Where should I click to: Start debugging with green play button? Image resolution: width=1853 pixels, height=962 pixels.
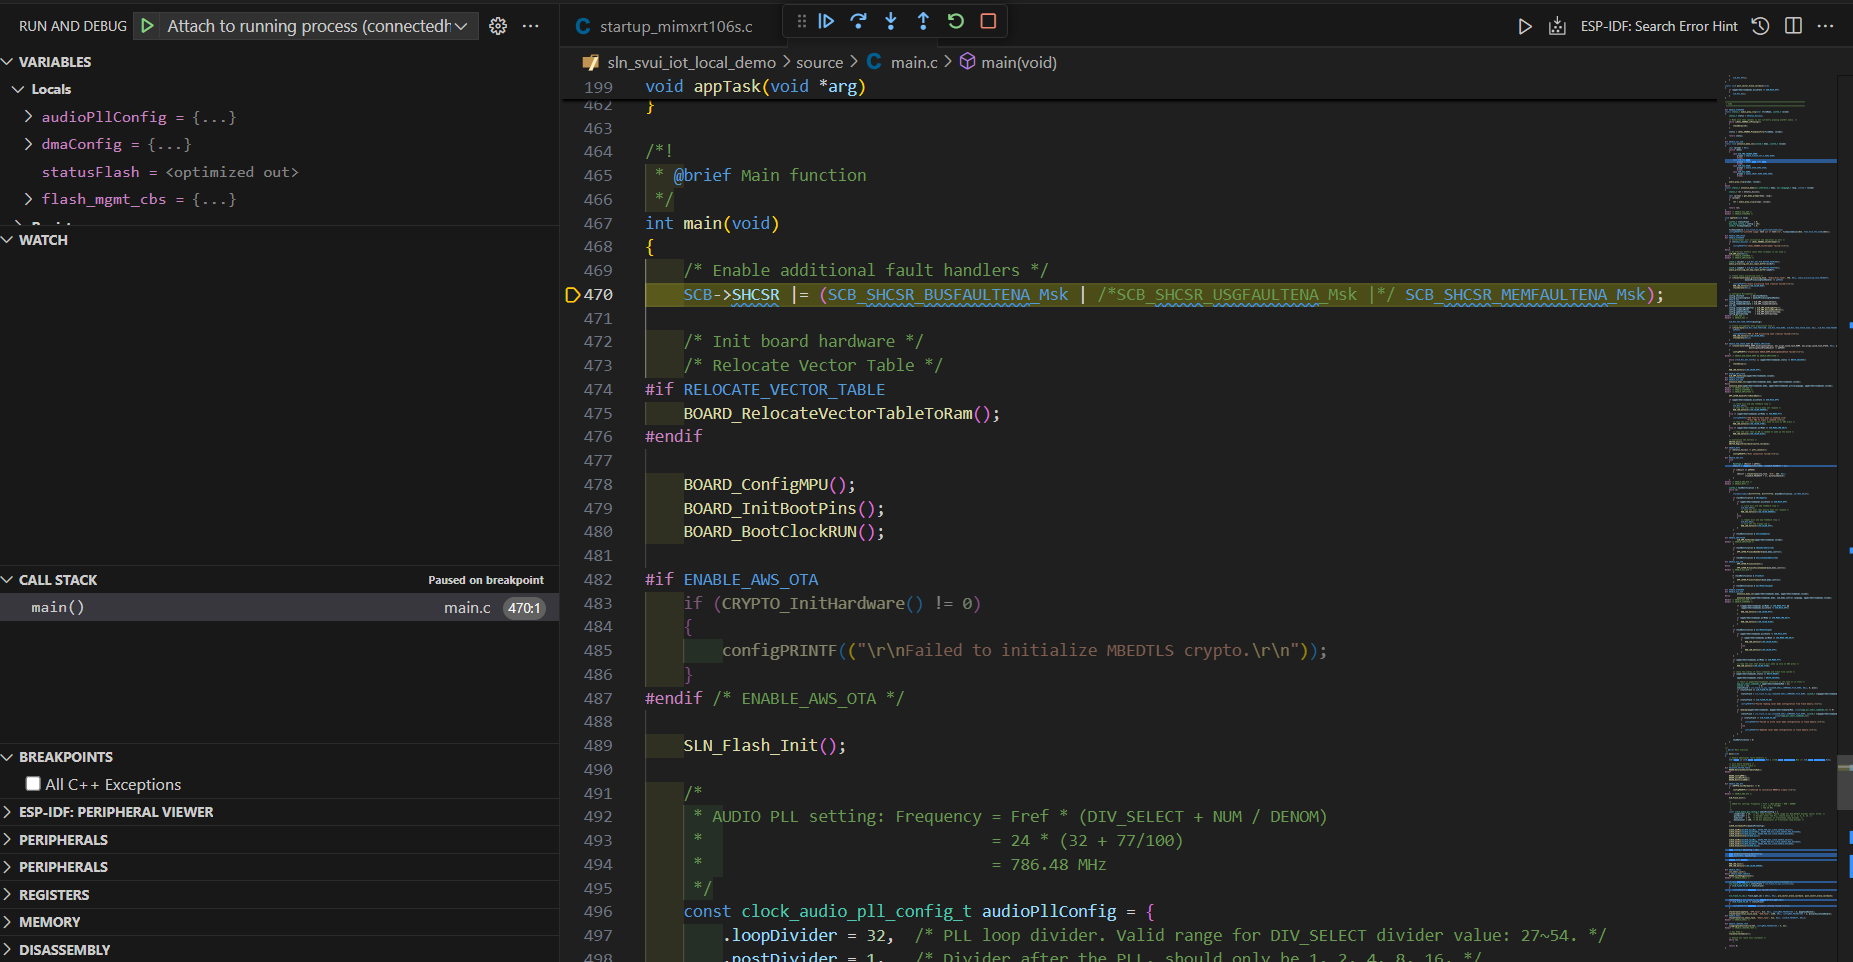pyautogui.click(x=148, y=26)
